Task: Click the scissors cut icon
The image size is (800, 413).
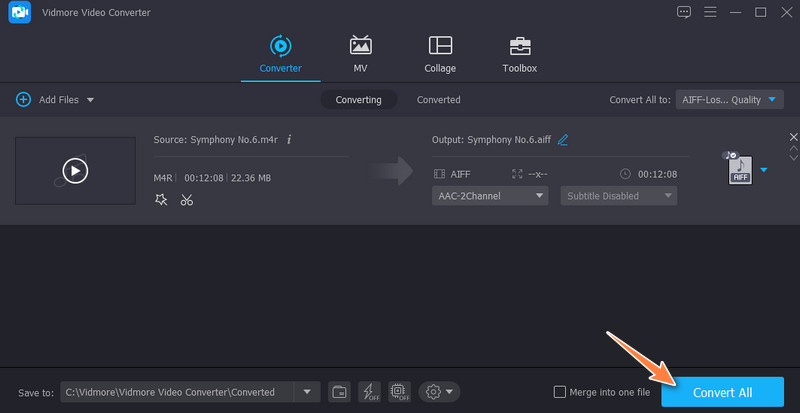Action: pos(187,200)
